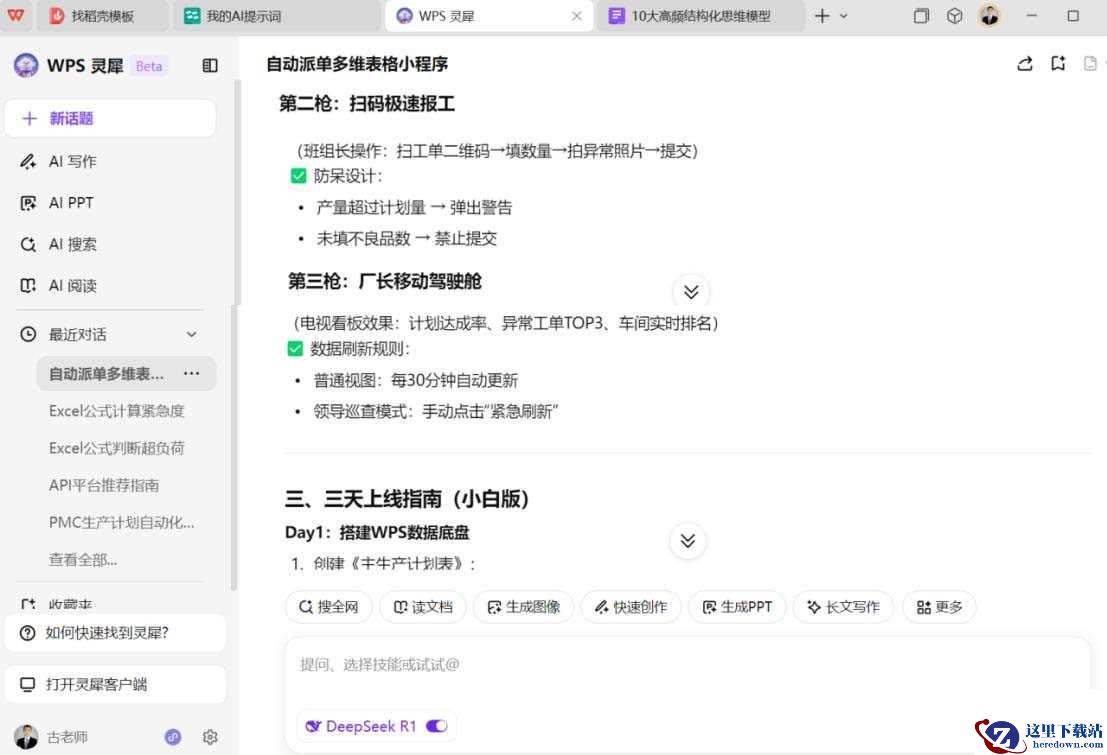Click the bookmark/favorite icon in header
Screen dimensions: 1107x755
point(1058,64)
